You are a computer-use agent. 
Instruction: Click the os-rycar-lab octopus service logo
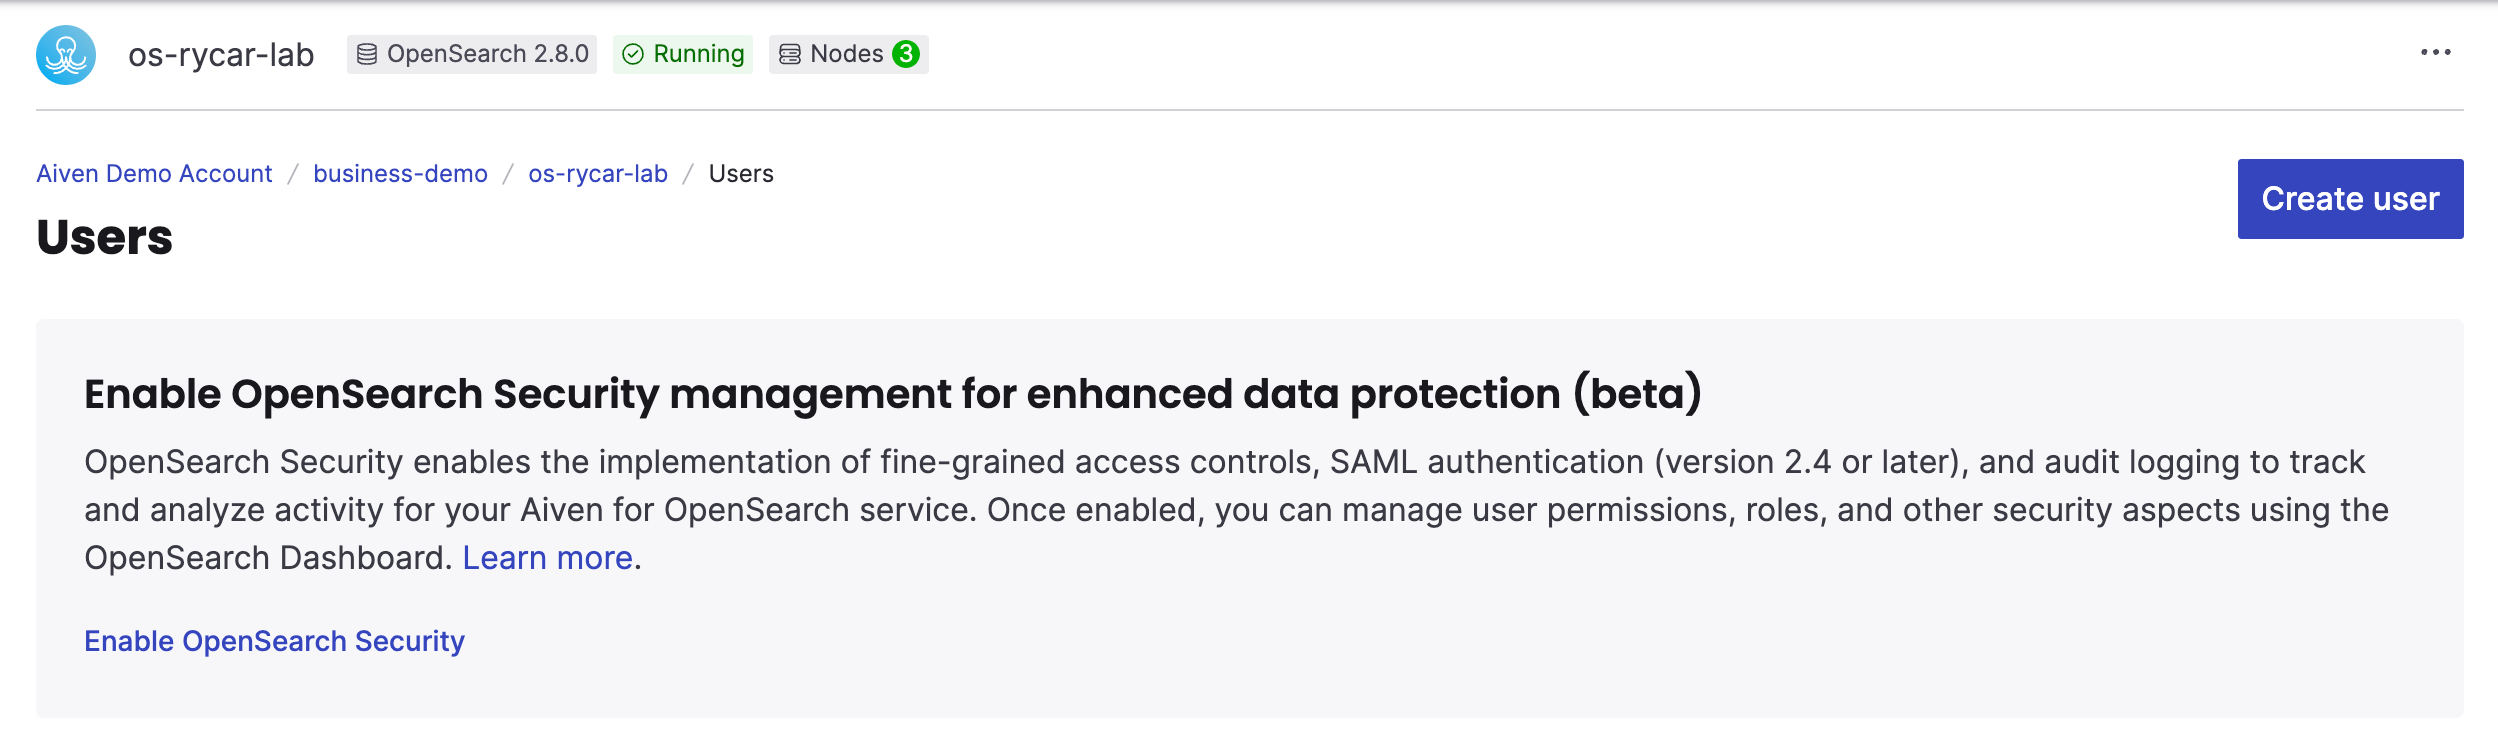click(64, 55)
